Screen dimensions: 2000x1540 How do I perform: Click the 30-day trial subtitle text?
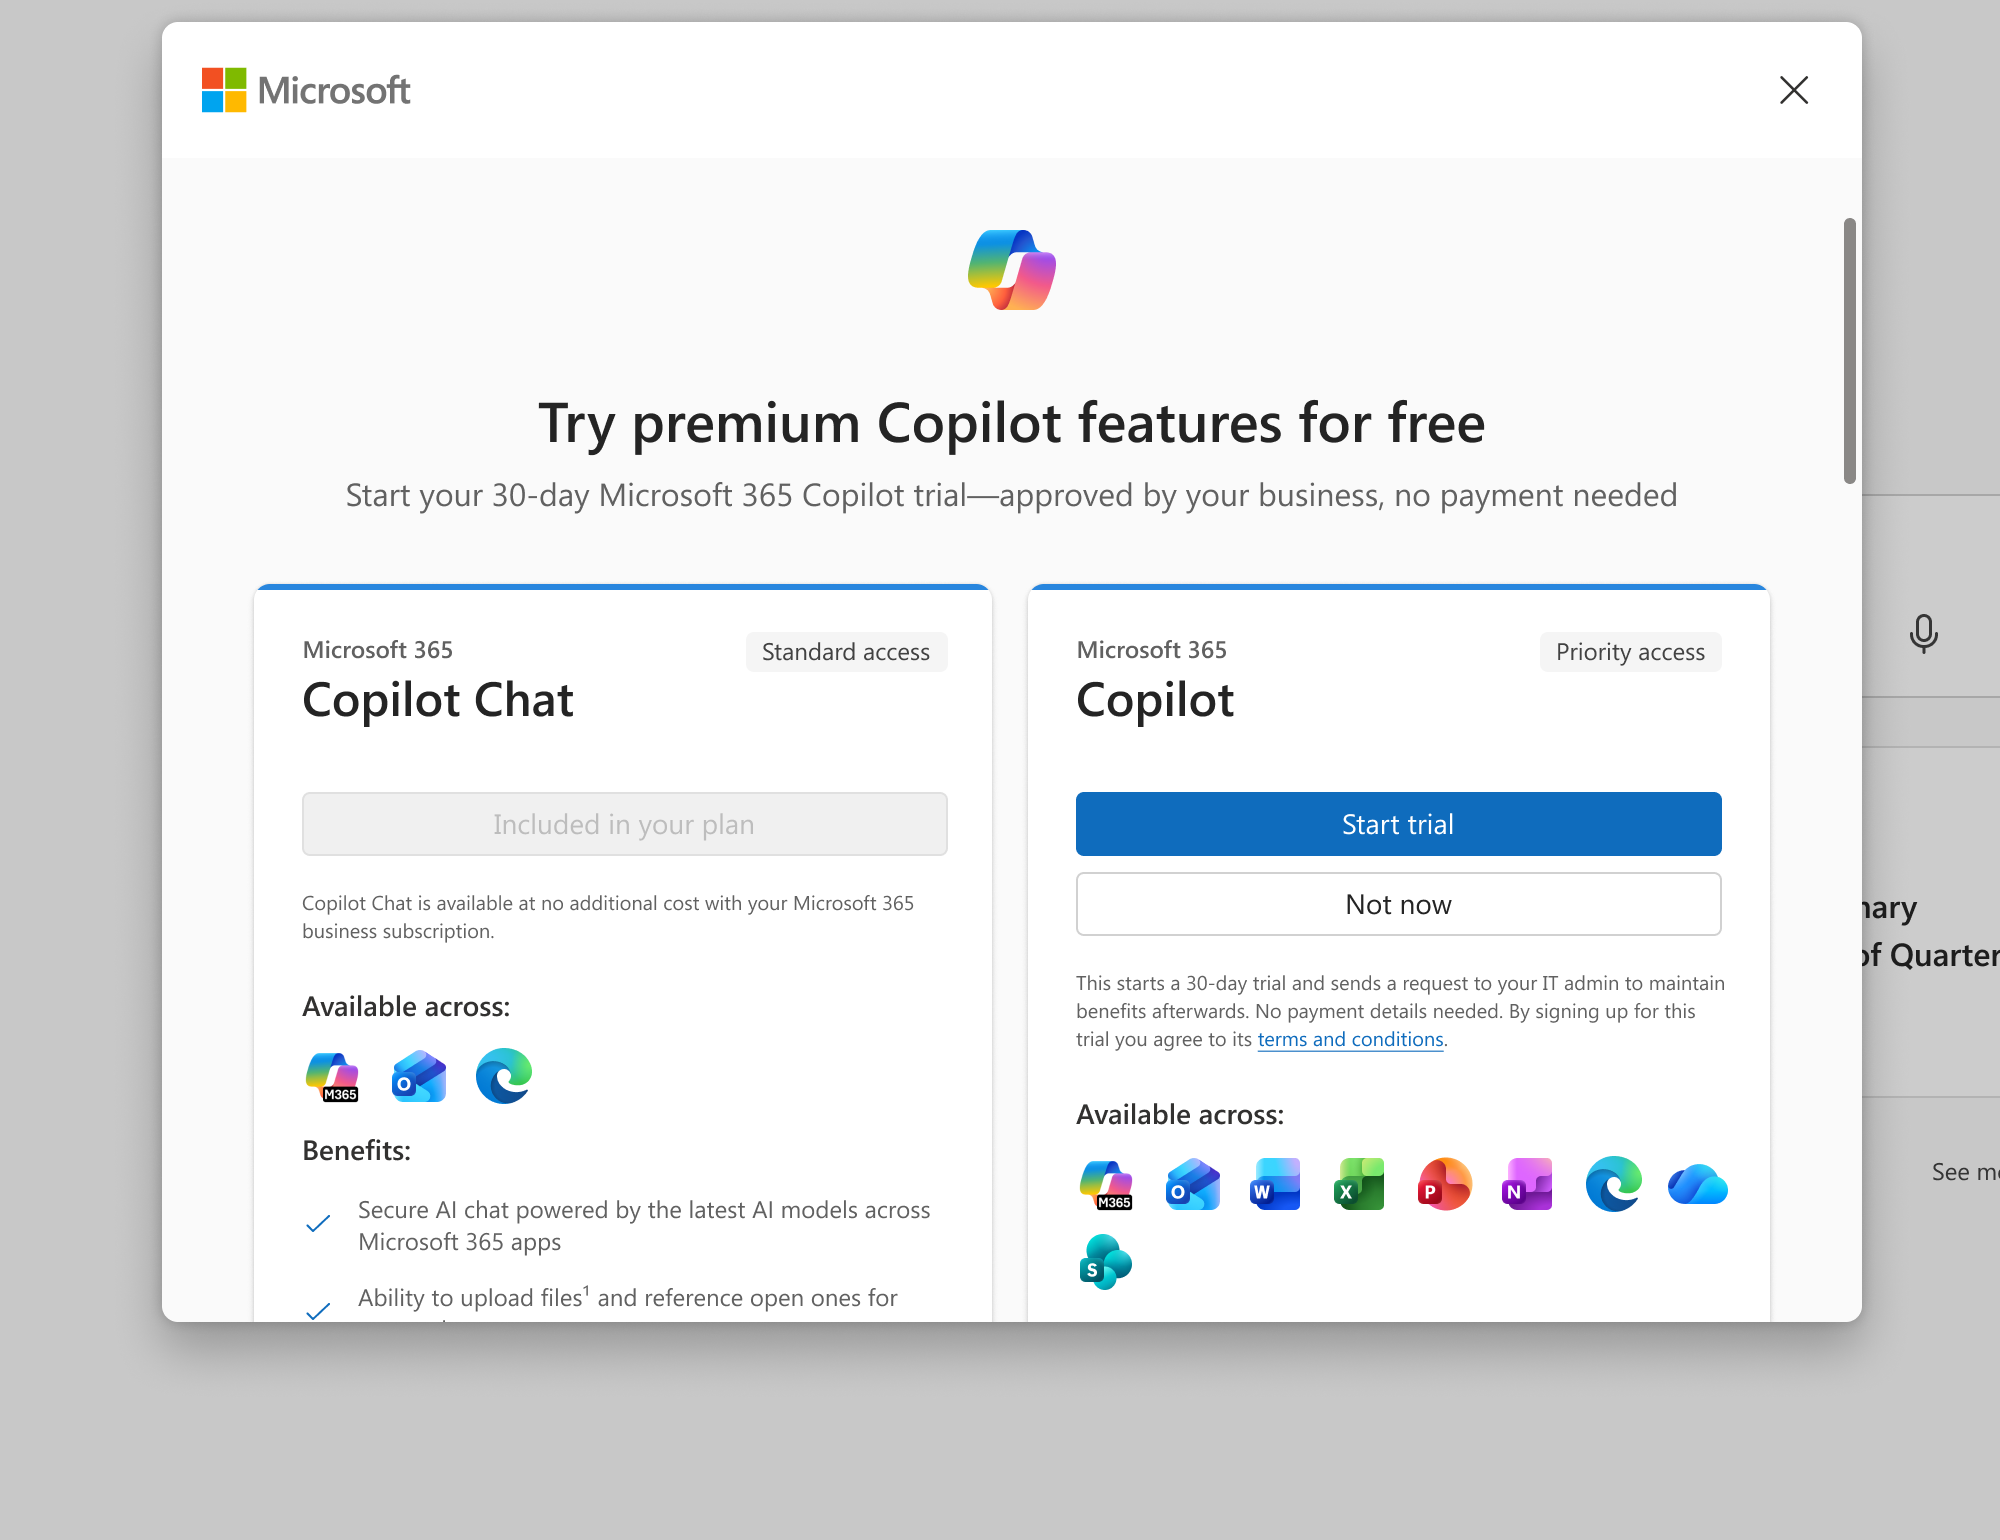click(1012, 495)
